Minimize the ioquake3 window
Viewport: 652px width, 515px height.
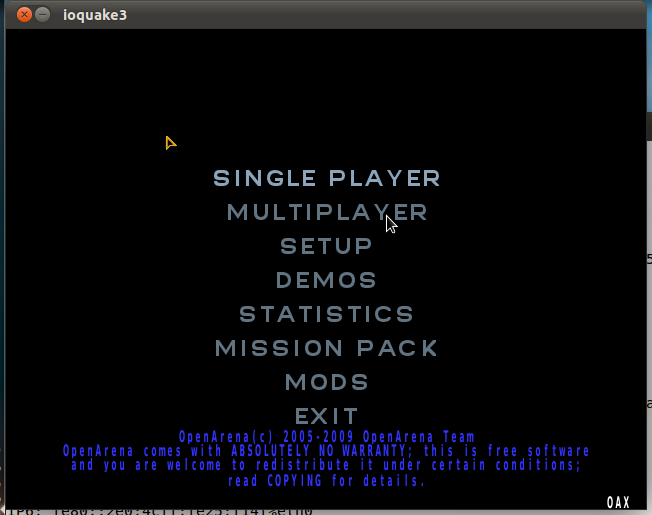[43, 15]
